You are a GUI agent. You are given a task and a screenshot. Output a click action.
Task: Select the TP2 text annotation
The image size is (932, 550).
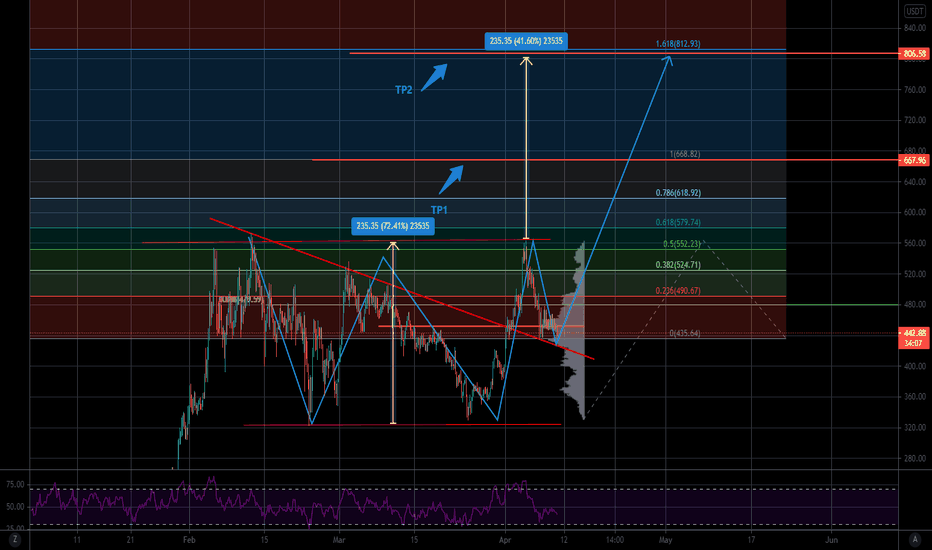[404, 90]
